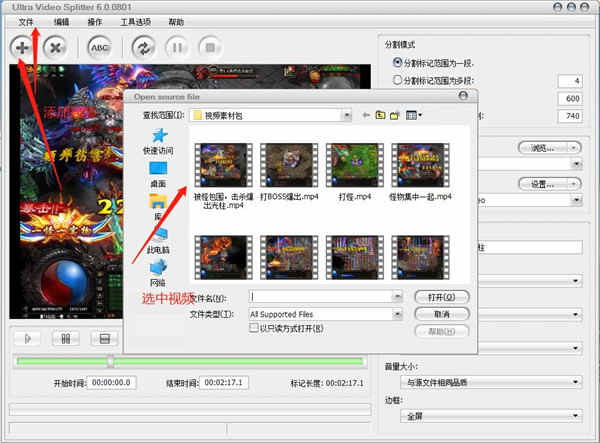The height and width of the screenshot is (443, 600).
Task: Click the field showing 740
Action: tap(570, 116)
